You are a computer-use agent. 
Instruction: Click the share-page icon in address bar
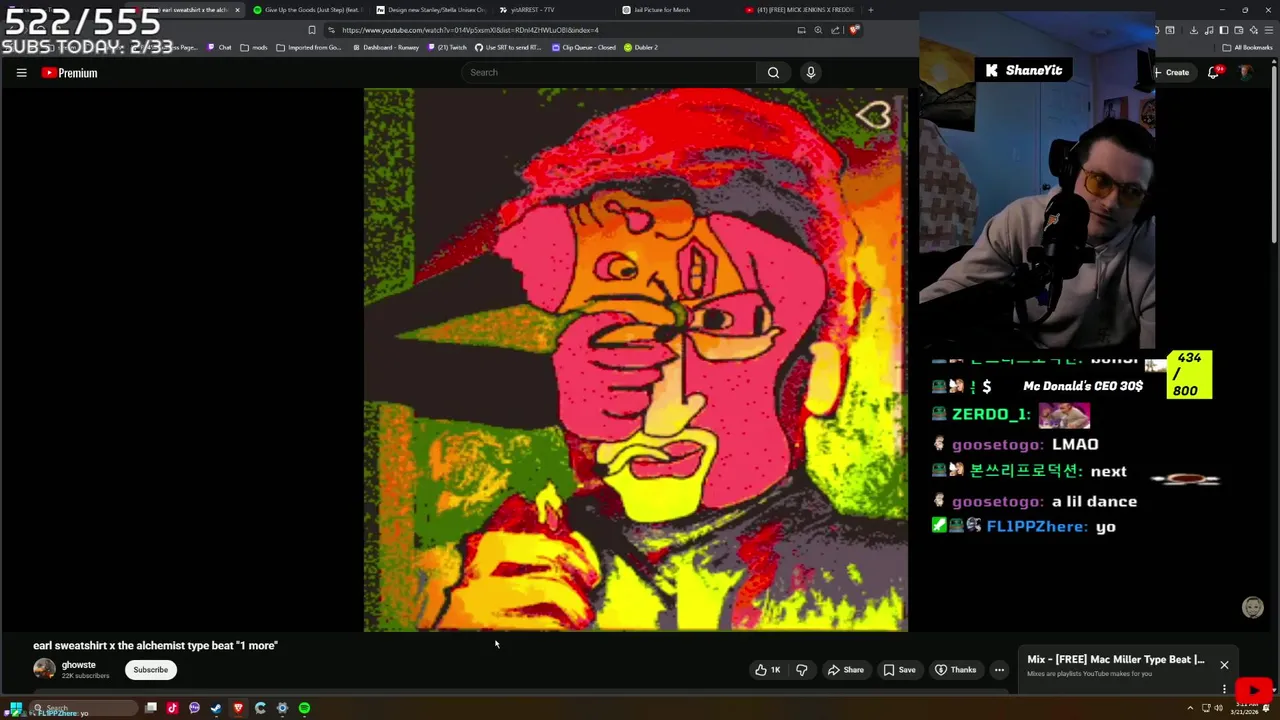tap(835, 30)
